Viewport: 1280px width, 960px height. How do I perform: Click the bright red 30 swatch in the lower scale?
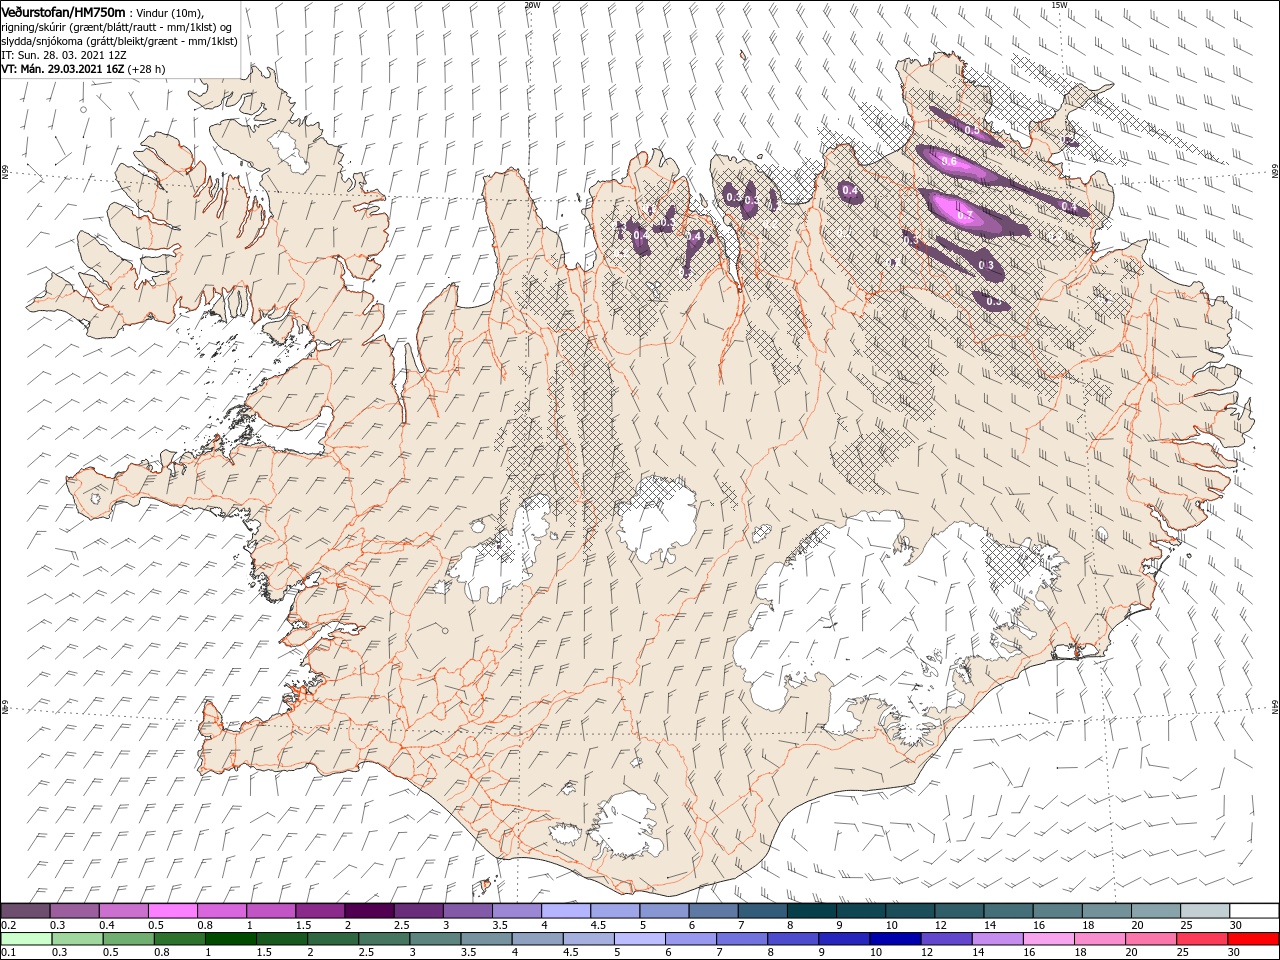pos(1253,939)
